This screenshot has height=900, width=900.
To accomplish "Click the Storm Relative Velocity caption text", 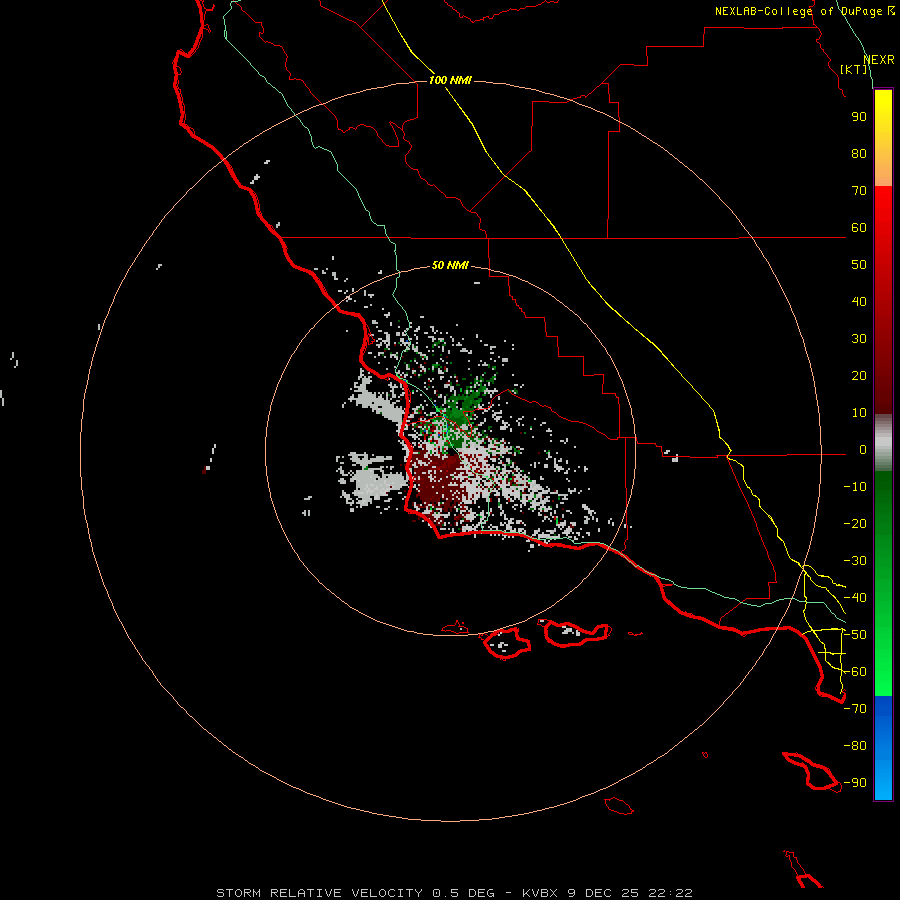I will point(455,893).
